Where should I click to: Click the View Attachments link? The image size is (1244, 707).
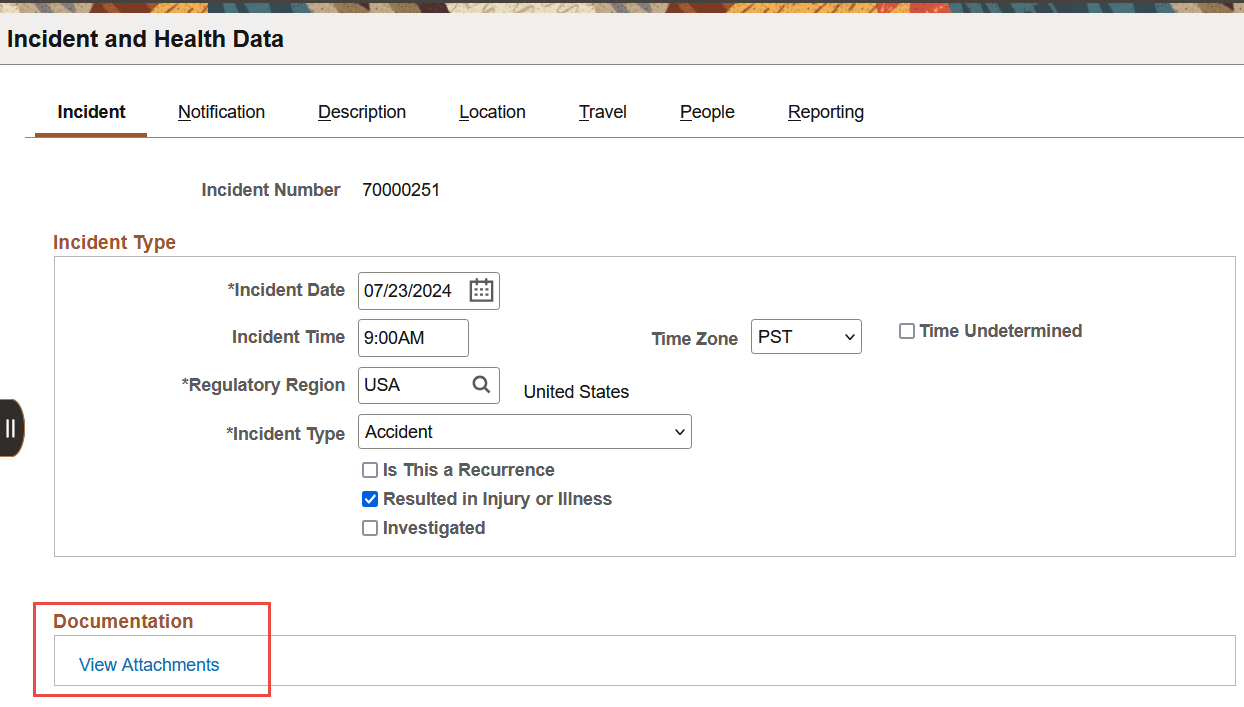click(149, 665)
